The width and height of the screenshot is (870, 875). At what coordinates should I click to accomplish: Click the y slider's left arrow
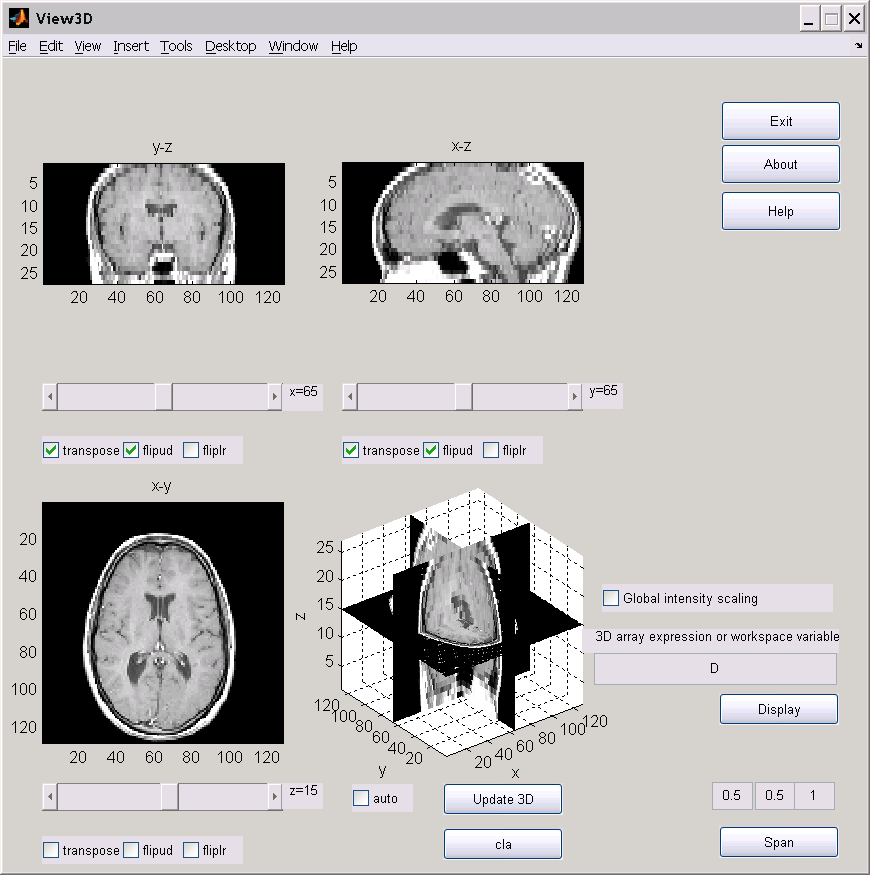[350, 397]
